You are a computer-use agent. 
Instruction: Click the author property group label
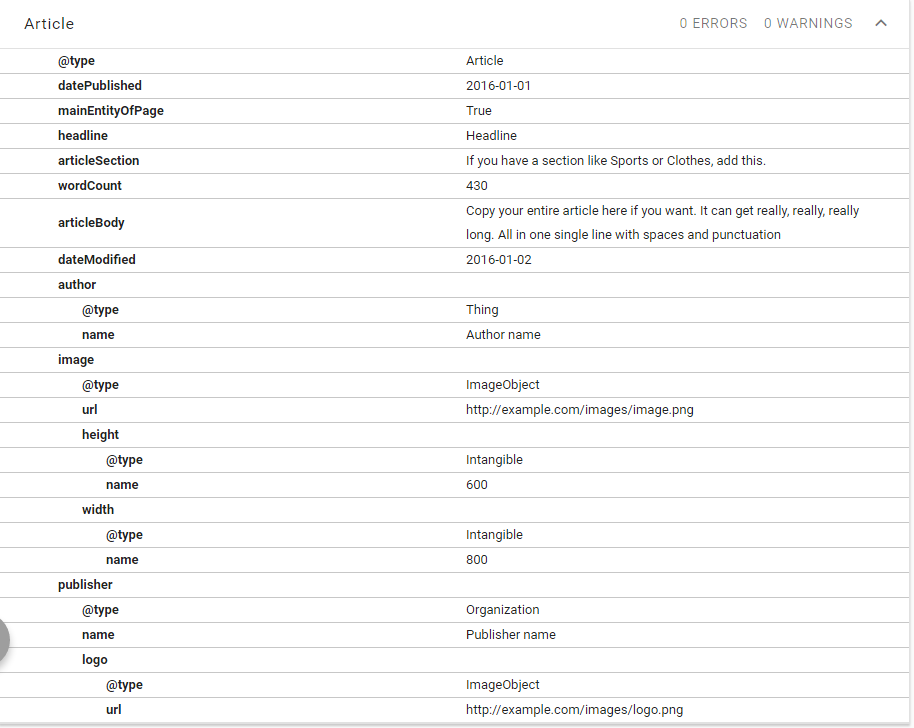point(77,285)
